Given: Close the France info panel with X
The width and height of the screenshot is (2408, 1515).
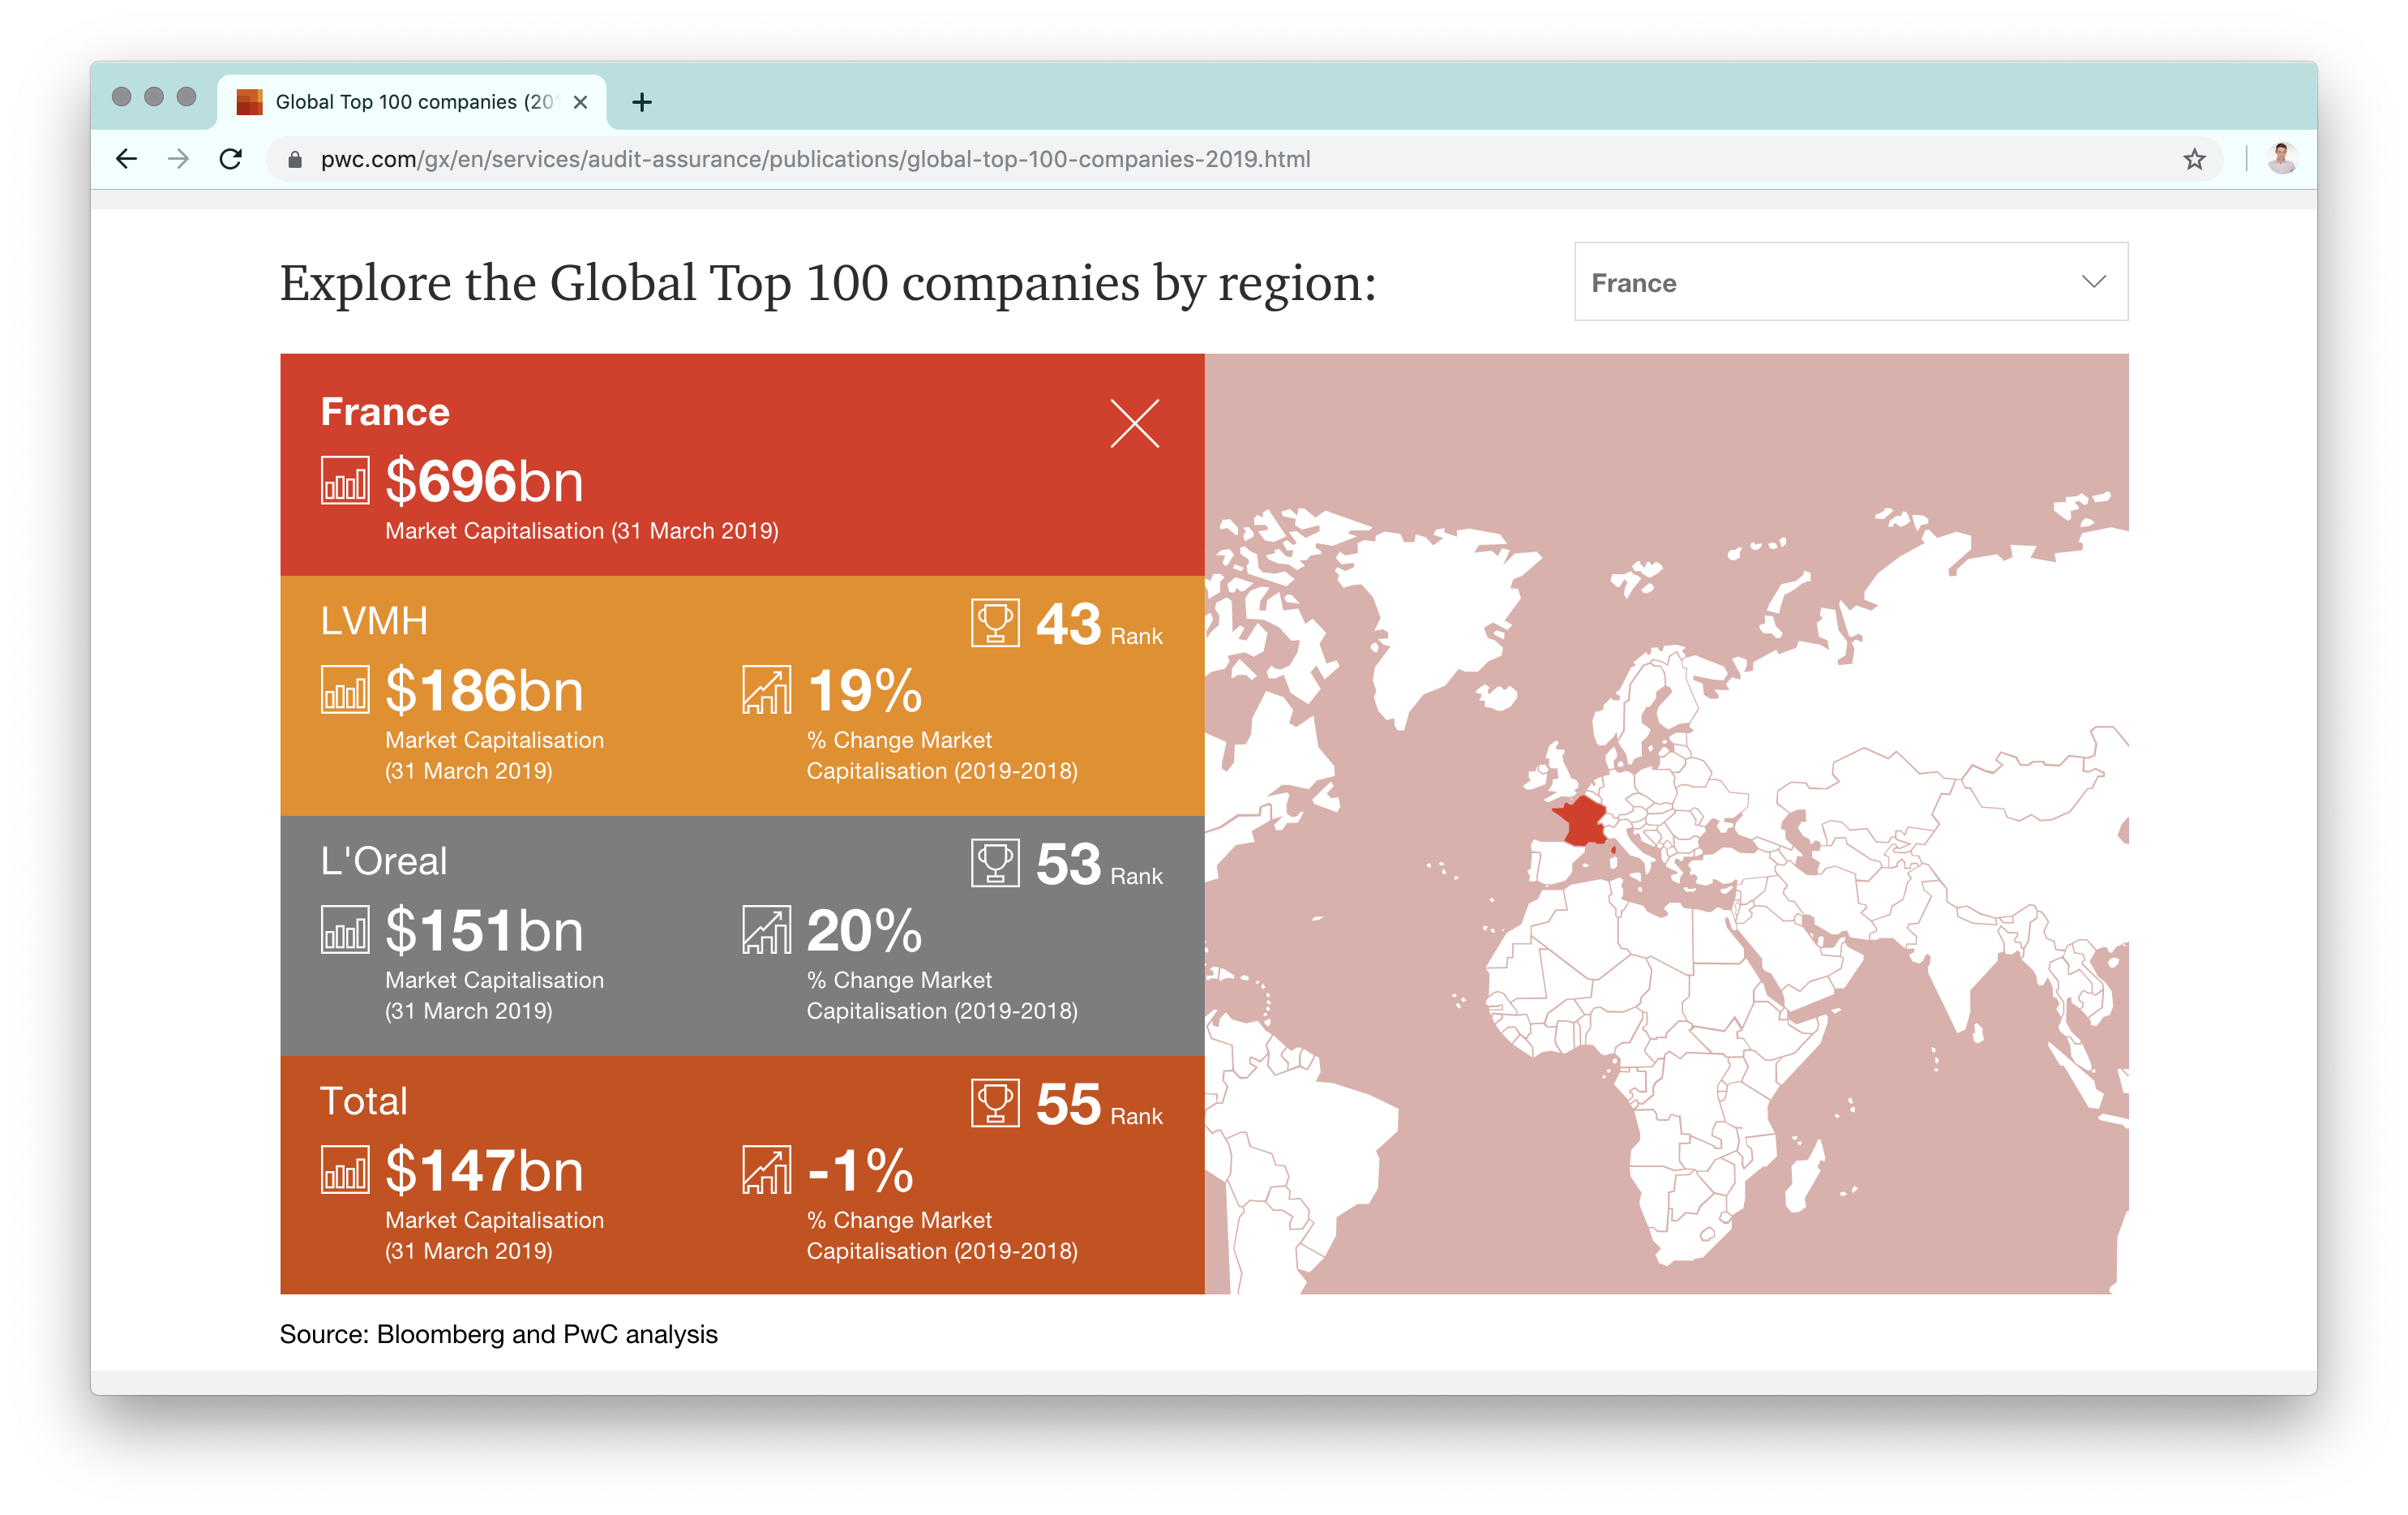Looking at the screenshot, I should point(1135,424).
